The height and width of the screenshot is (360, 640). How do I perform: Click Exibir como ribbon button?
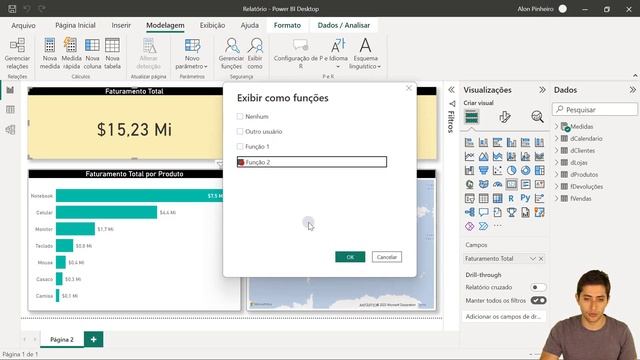[255, 53]
